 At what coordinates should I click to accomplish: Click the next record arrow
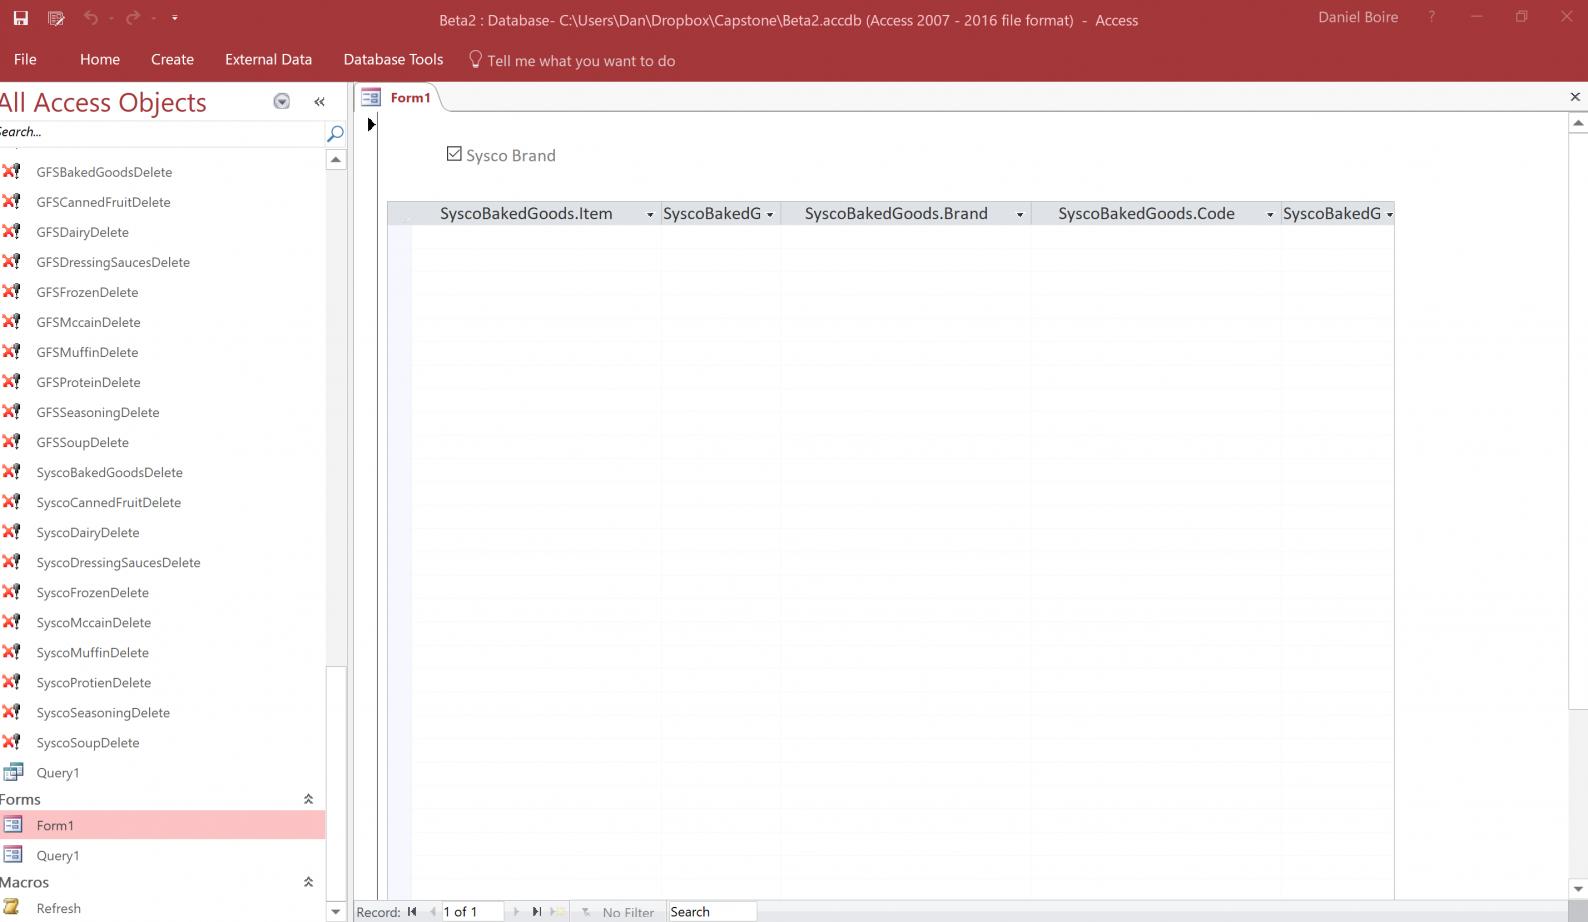[x=516, y=911]
